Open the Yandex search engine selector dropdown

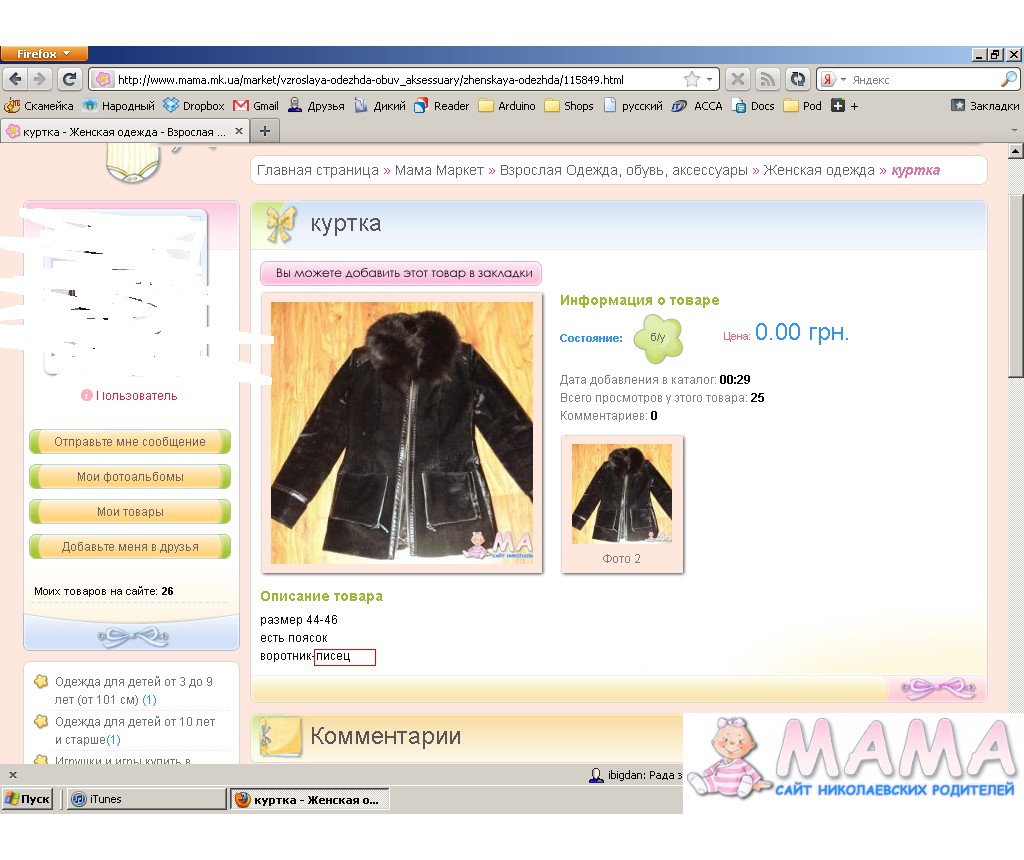pyautogui.click(x=834, y=80)
